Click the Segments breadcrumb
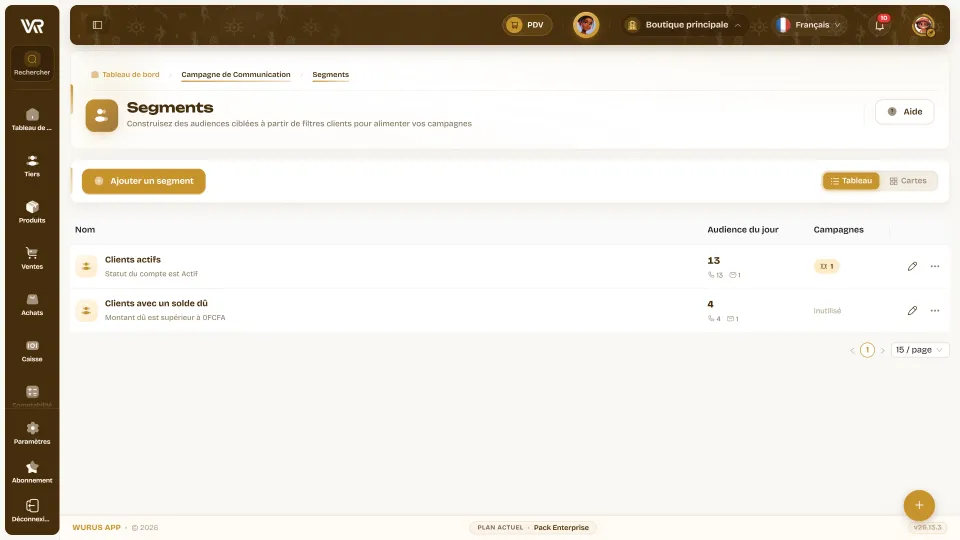 (331, 75)
